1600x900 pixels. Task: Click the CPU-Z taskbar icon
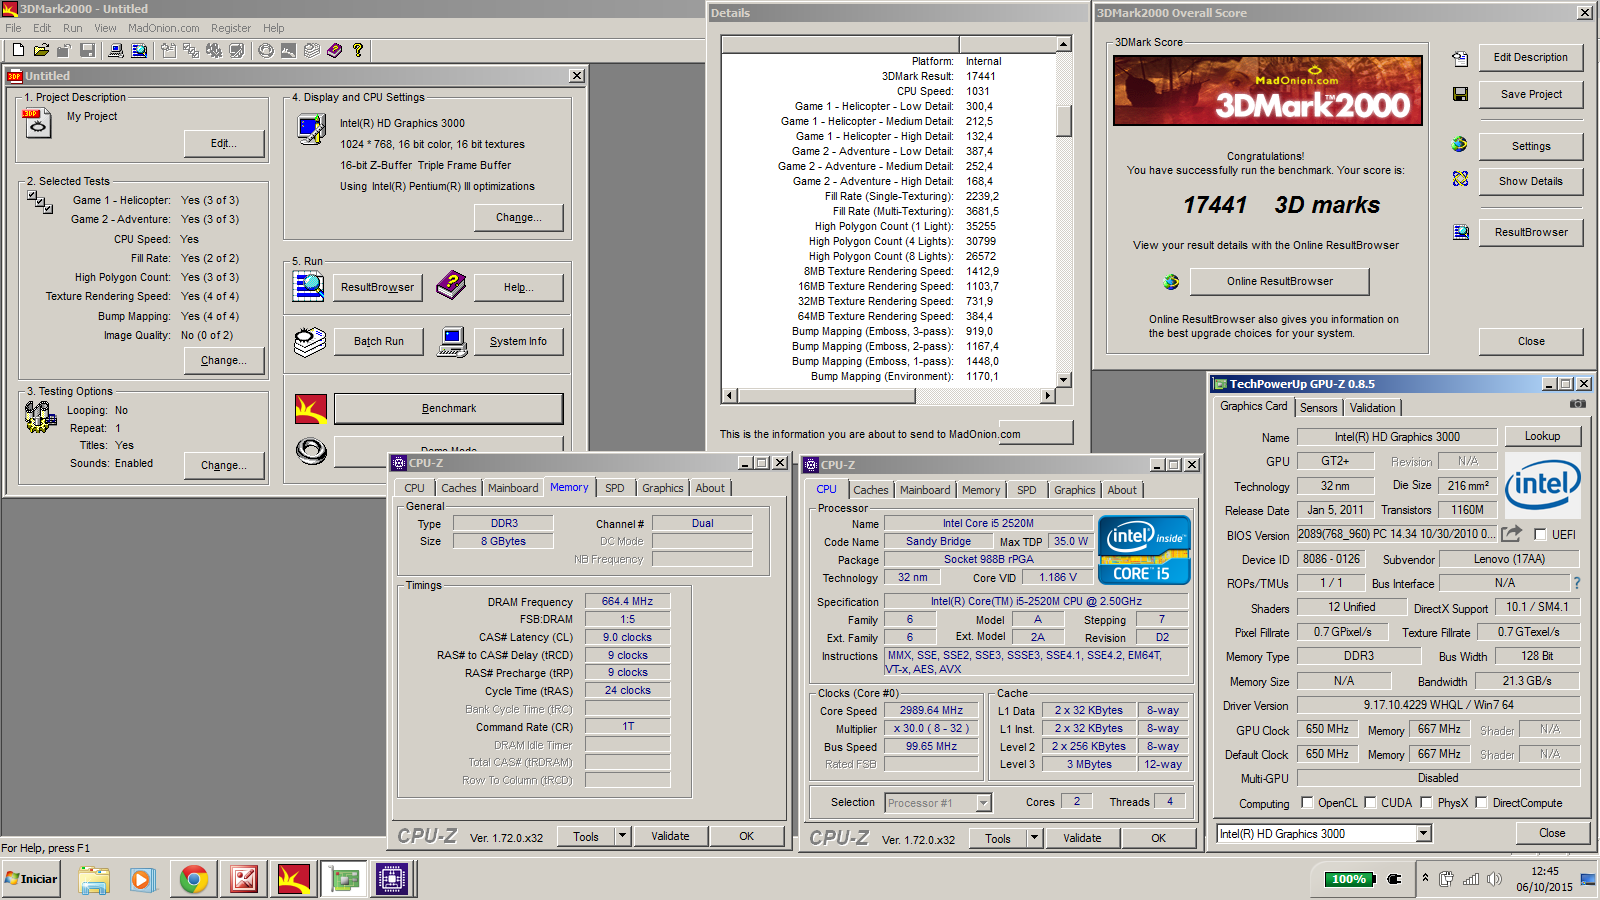(x=392, y=879)
